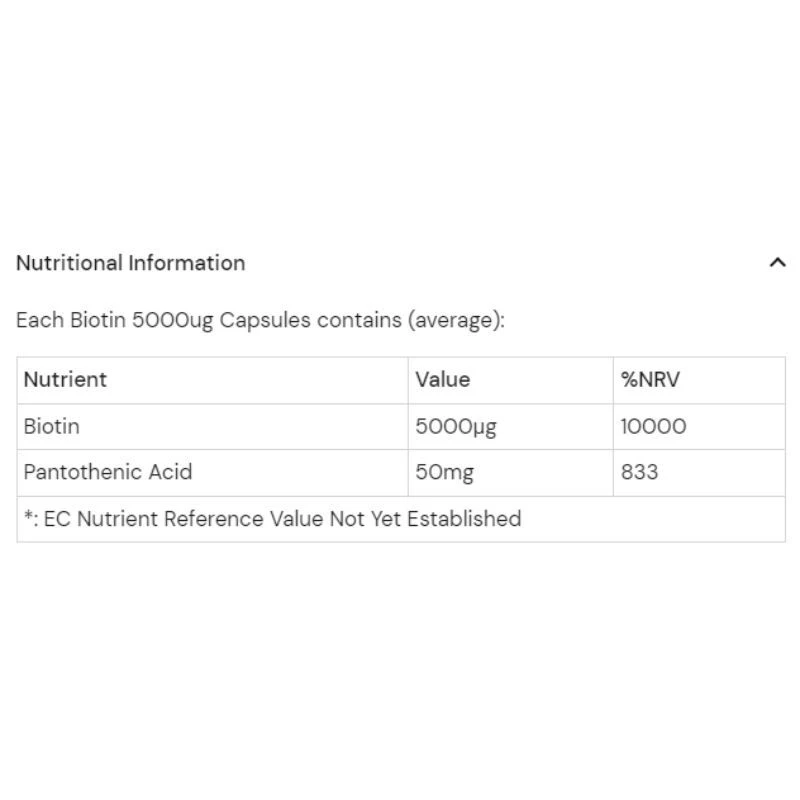
Task: Click the word "contains" in the description
Action: coord(359,321)
